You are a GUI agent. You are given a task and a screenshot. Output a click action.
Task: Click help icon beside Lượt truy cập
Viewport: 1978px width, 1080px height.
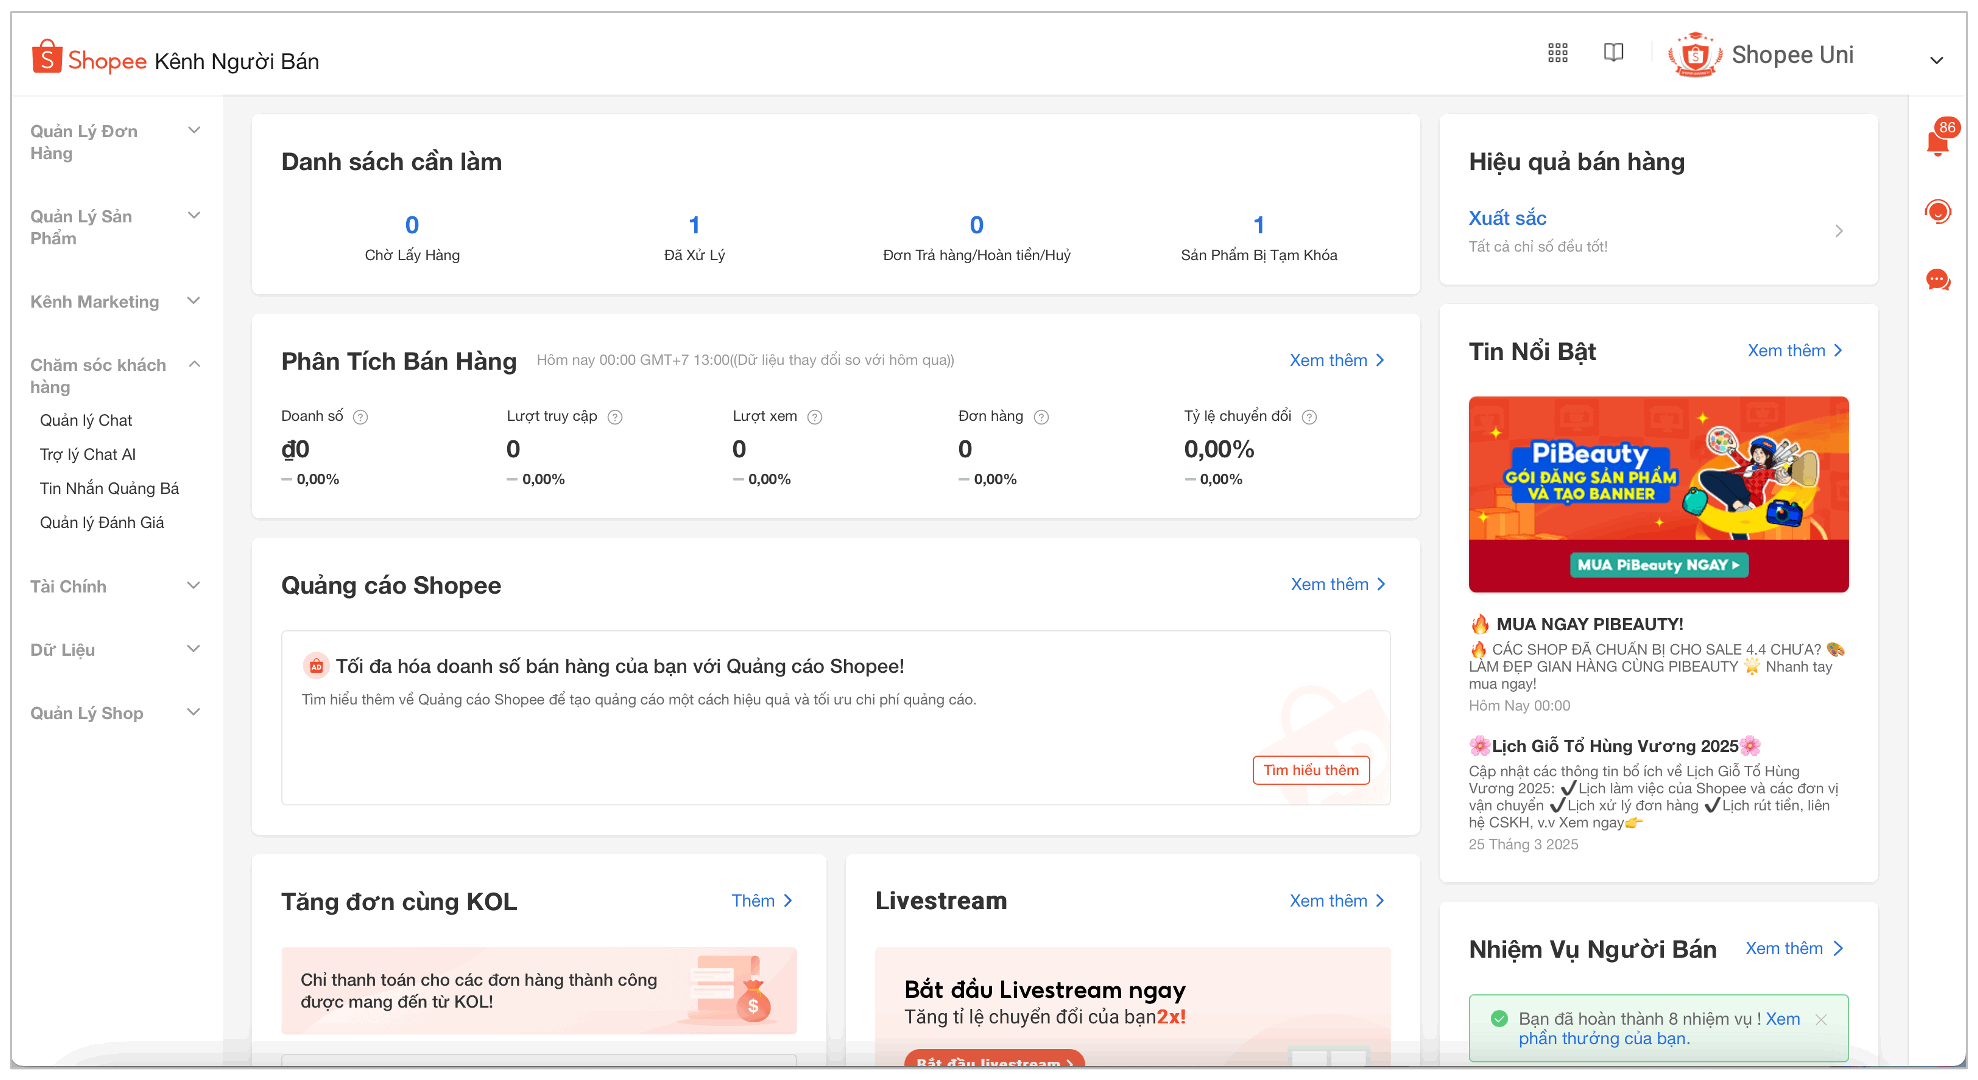pyautogui.click(x=615, y=417)
